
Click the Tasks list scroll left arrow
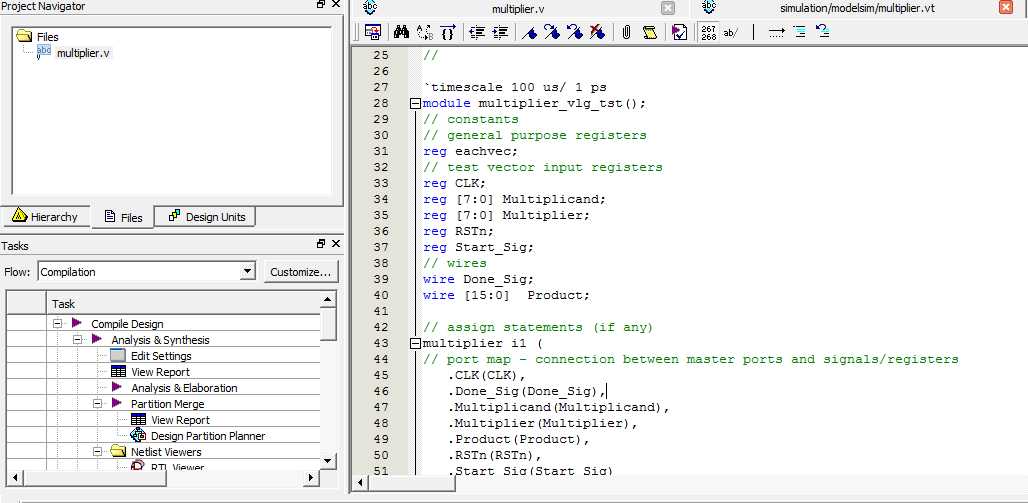[x=15, y=477]
